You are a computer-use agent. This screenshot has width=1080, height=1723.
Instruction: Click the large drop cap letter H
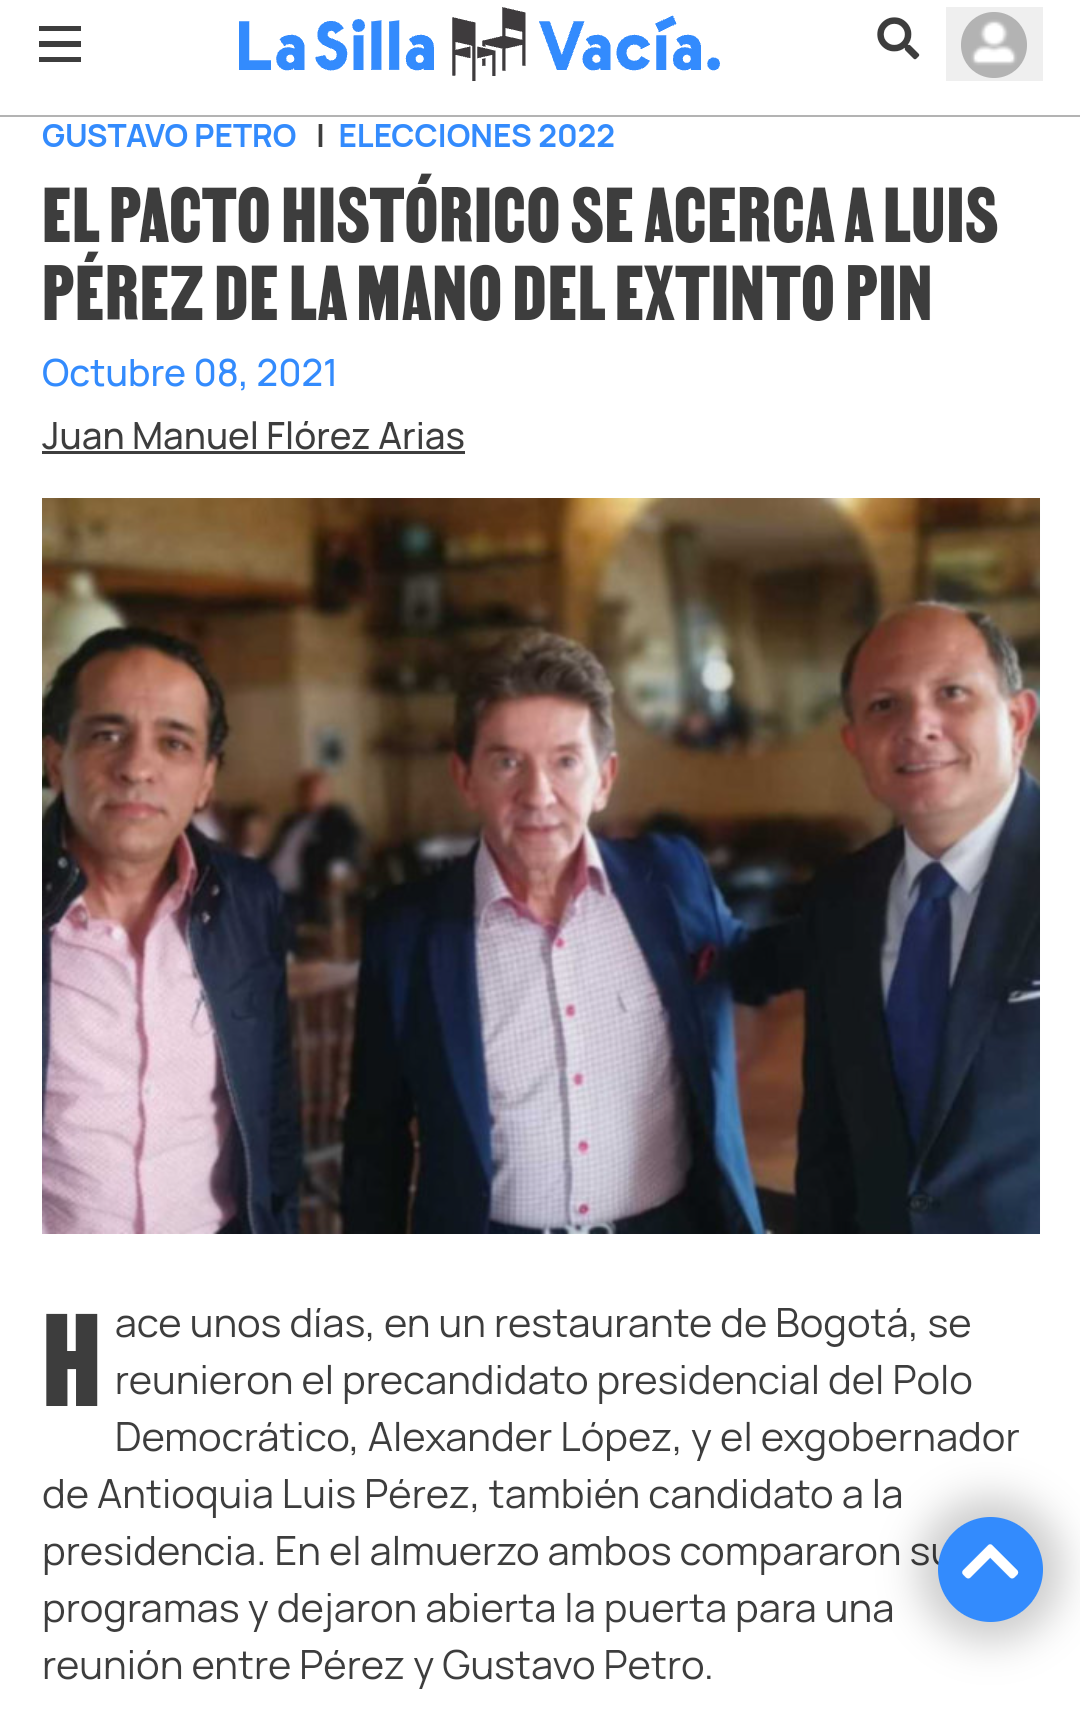(72, 1360)
